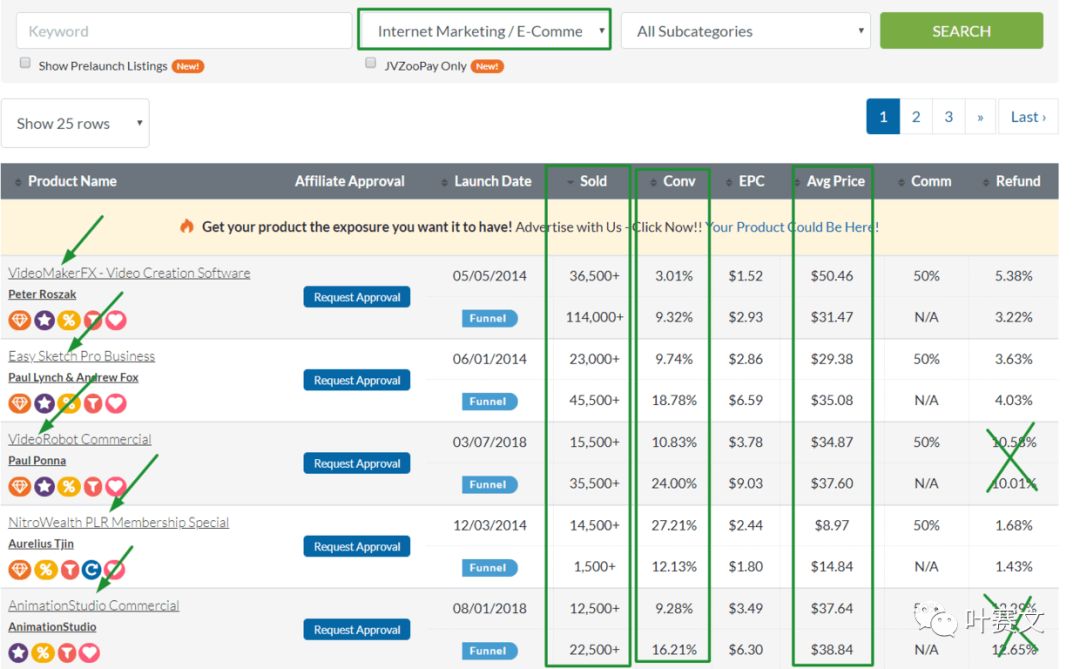Click yellow percent icon in VideoRobot row

click(x=68, y=486)
